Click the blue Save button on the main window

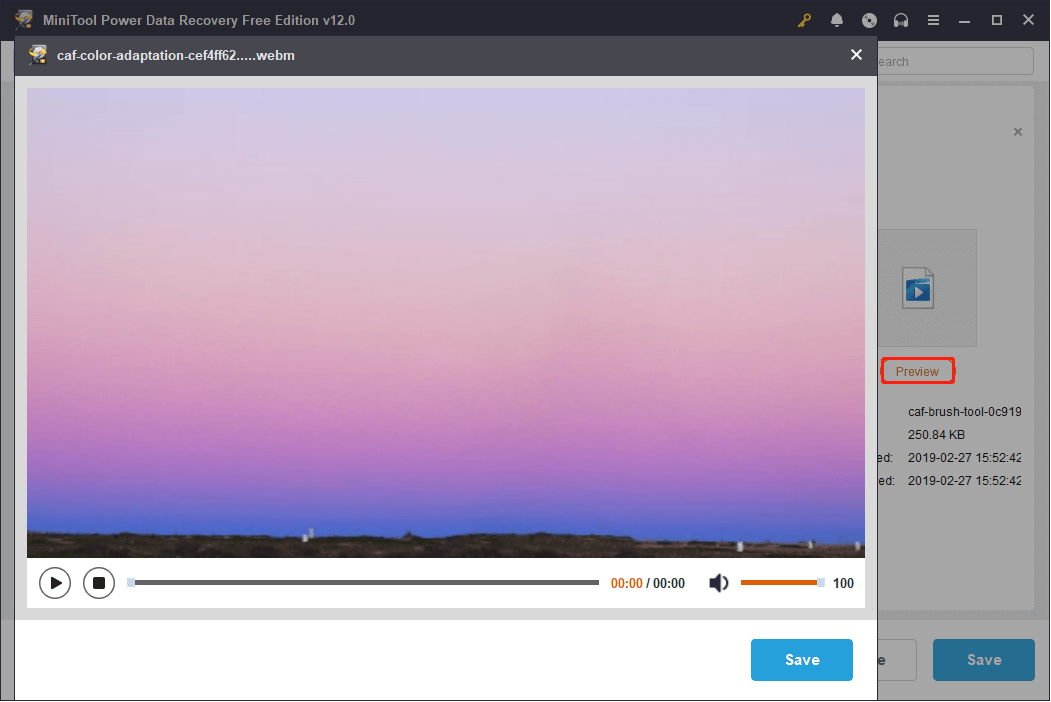[x=983, y=660]
